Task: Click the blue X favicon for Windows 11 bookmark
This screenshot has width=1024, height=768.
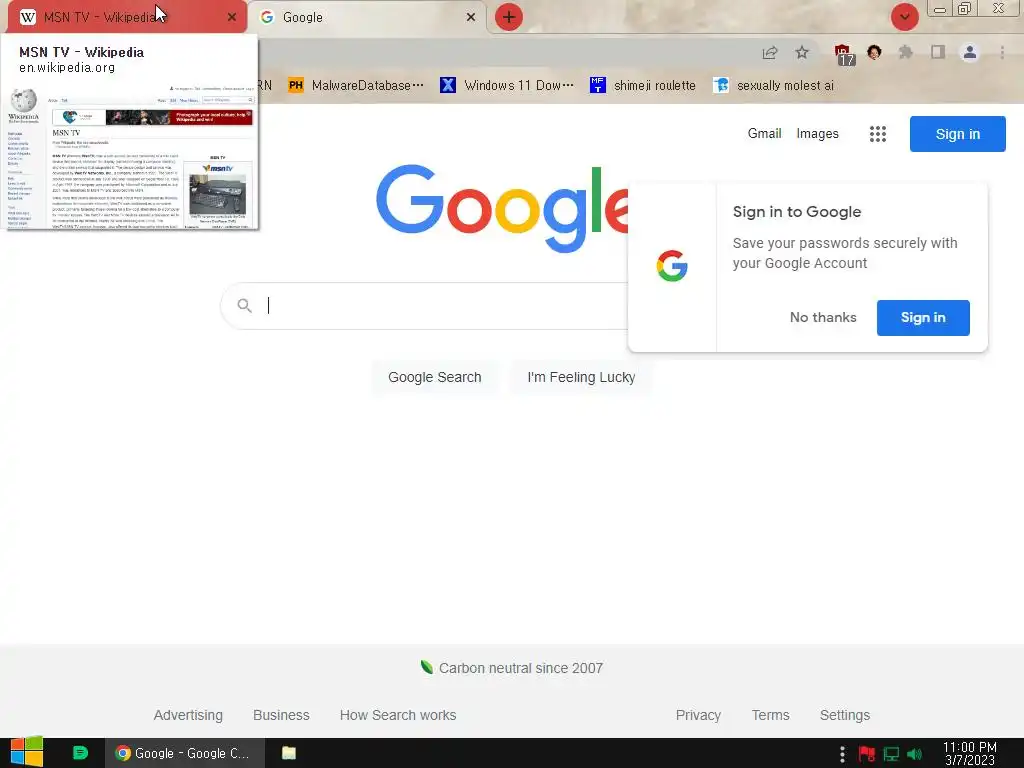Action: 448,86
